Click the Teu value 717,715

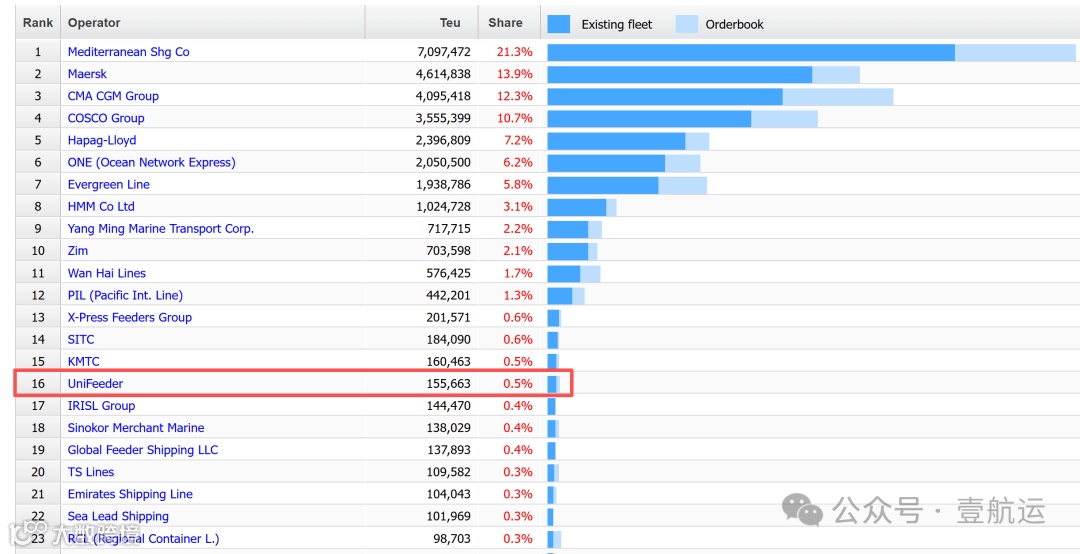[448, 228]
